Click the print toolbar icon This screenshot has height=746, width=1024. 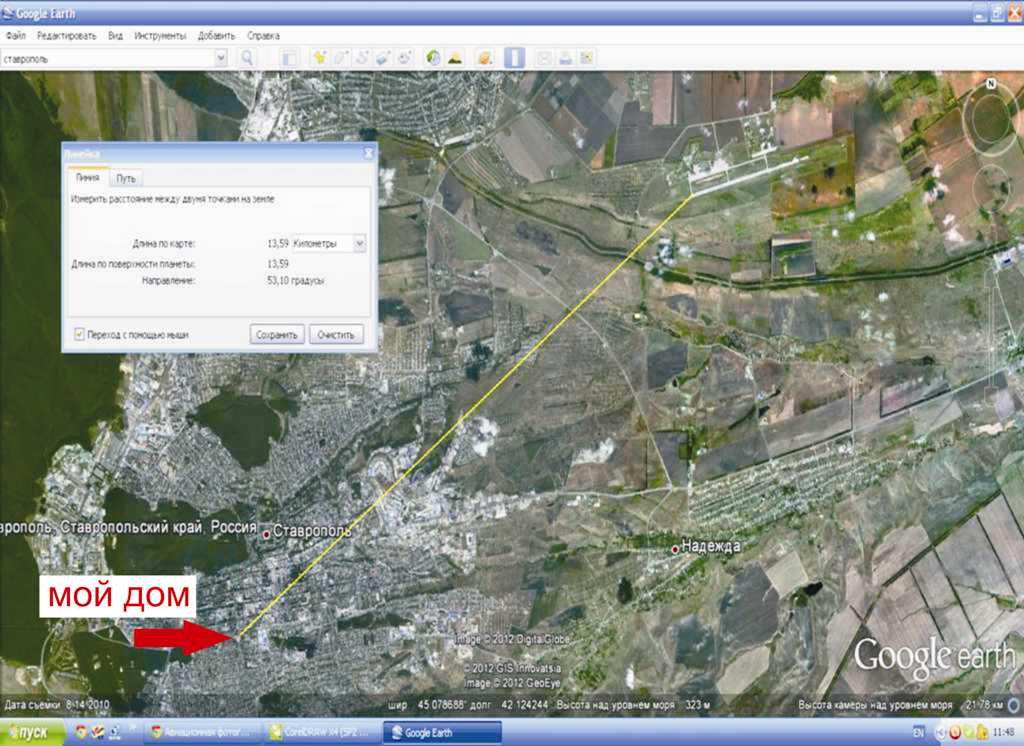pyautogui.click(x=566, y=58)
